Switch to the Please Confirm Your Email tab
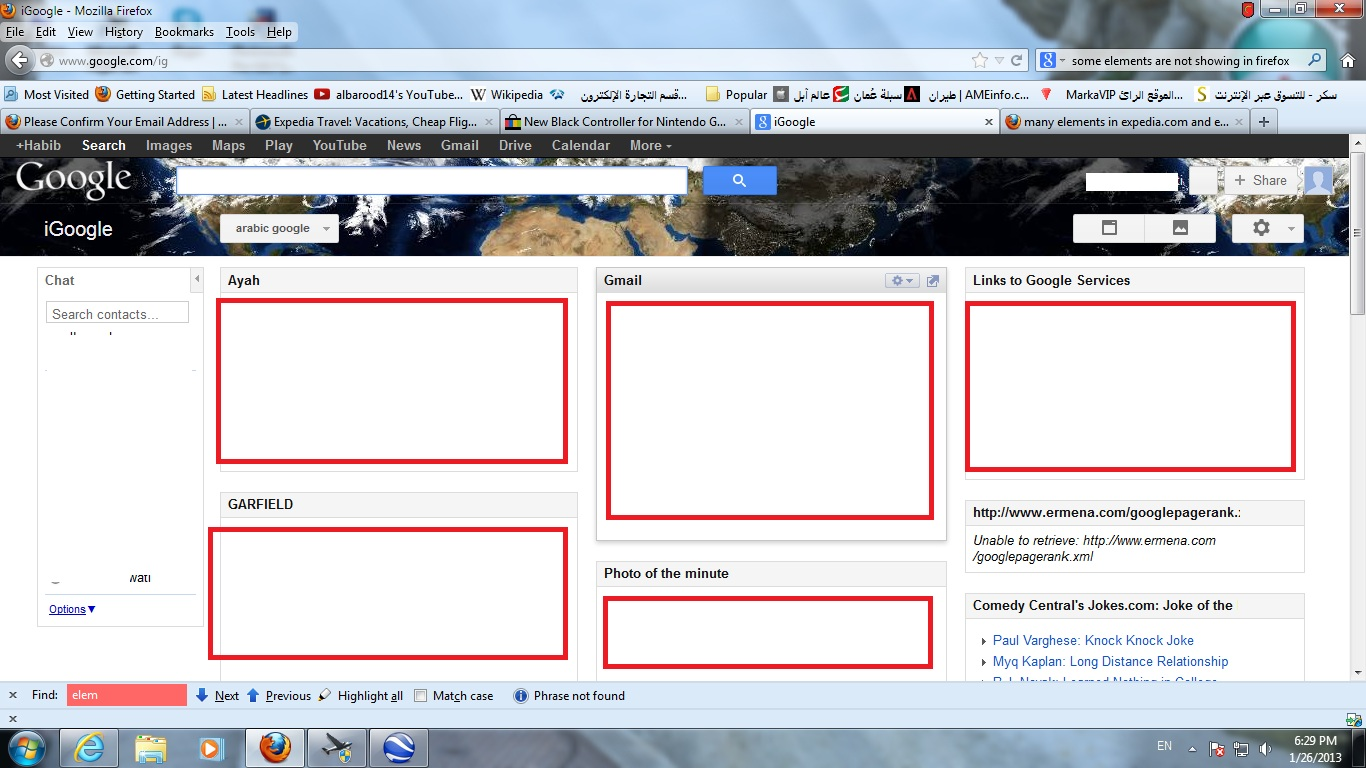This screenshot has width=1366, height=768. click(124, 122)
